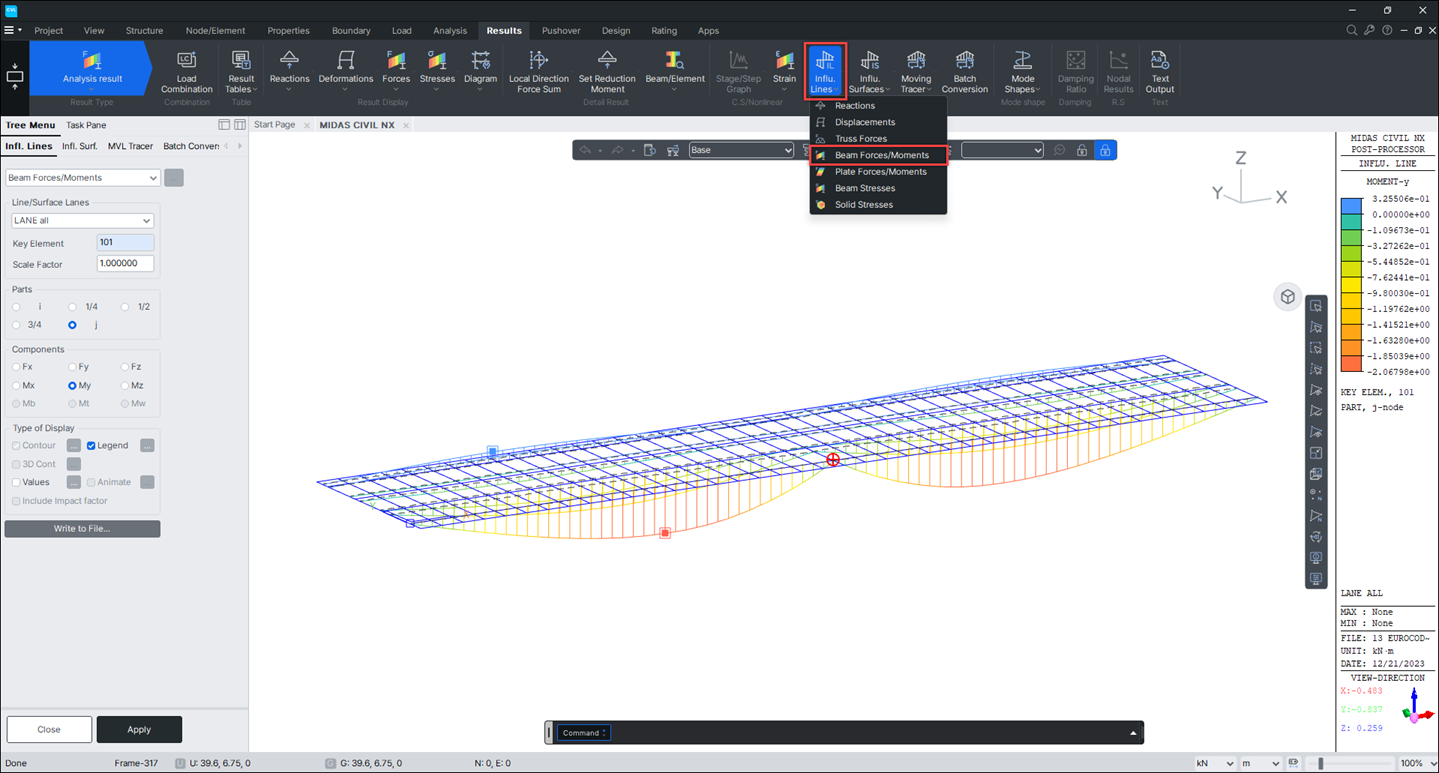Click the blue legend swatch at 3.25506e-01
Image resolution: width=1439 pixels, height=773 pixels.
(1349, 207)
